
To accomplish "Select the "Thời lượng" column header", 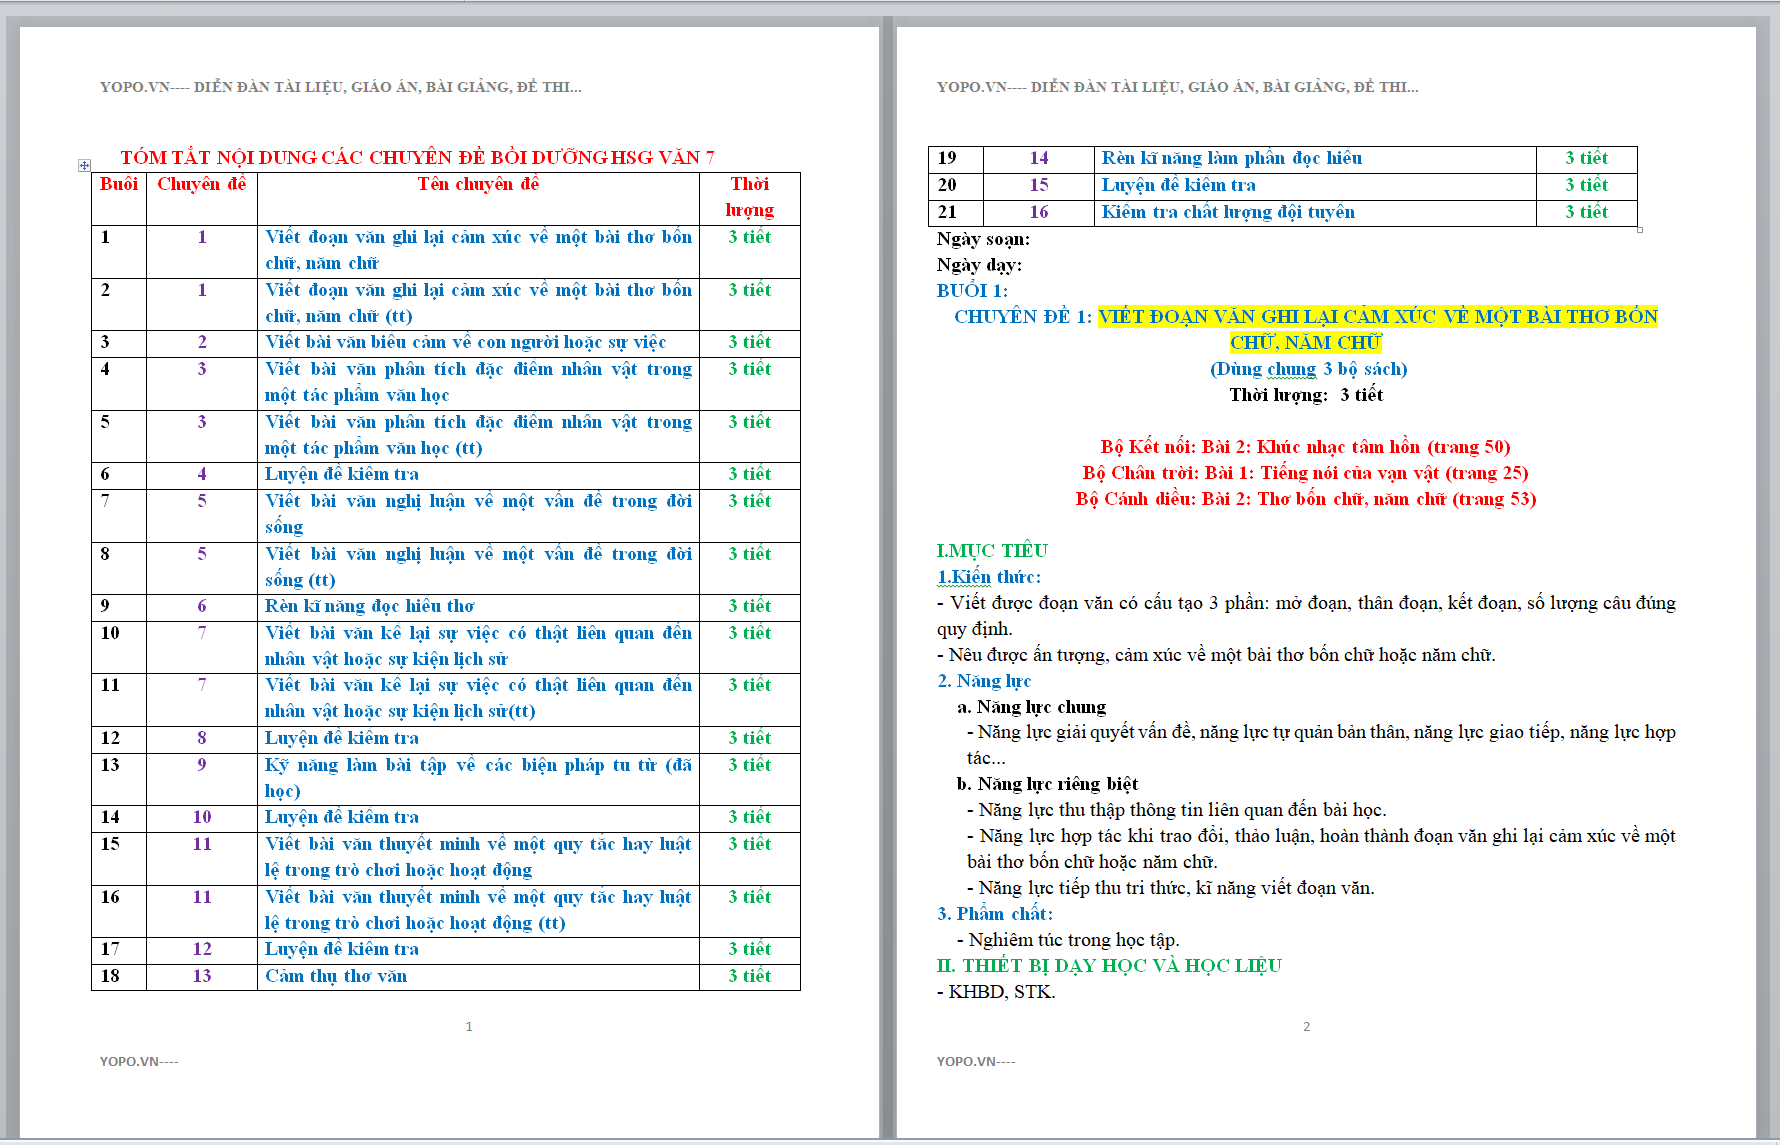I will 750,197.
